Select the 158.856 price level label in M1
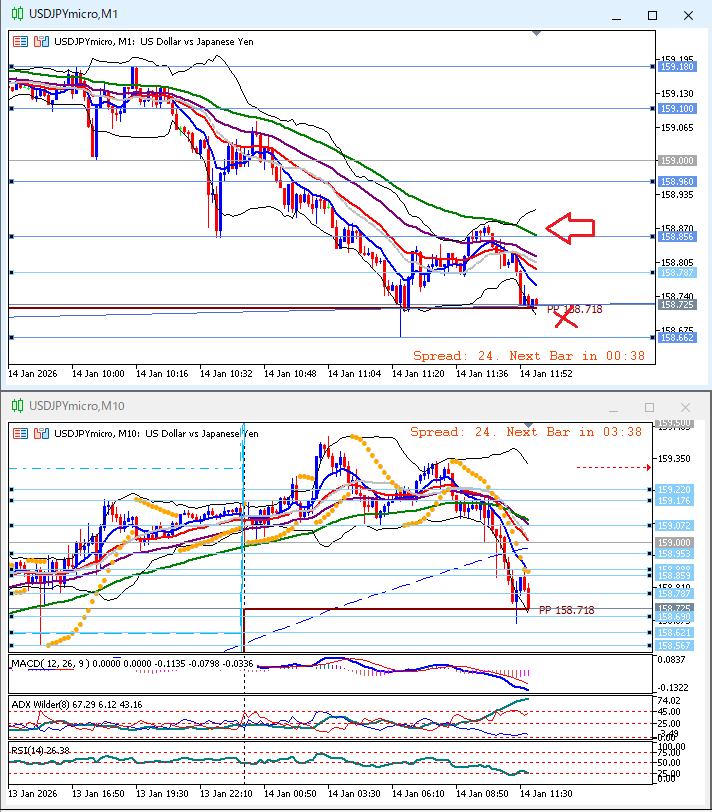This screenshot has height=812, width=712. 677,237
